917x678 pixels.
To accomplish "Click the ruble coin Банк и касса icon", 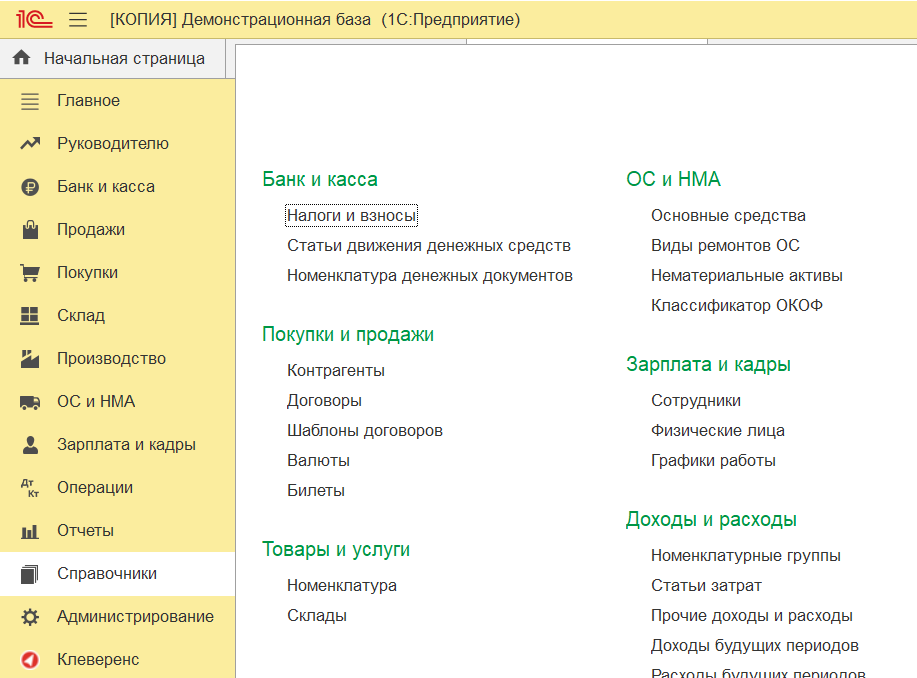I will (x=30, y=187).
